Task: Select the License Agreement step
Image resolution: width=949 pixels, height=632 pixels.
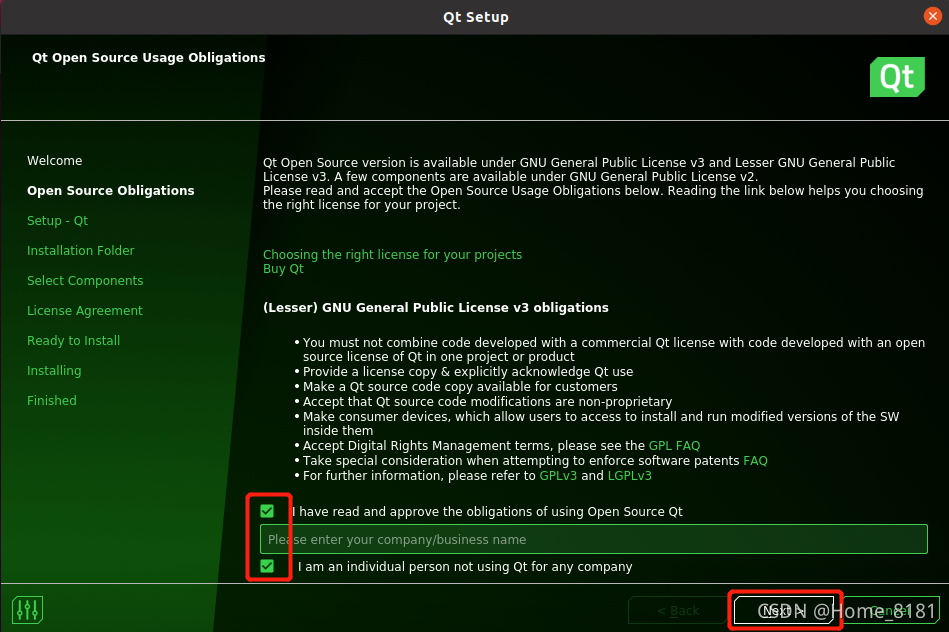Action: 85,311
